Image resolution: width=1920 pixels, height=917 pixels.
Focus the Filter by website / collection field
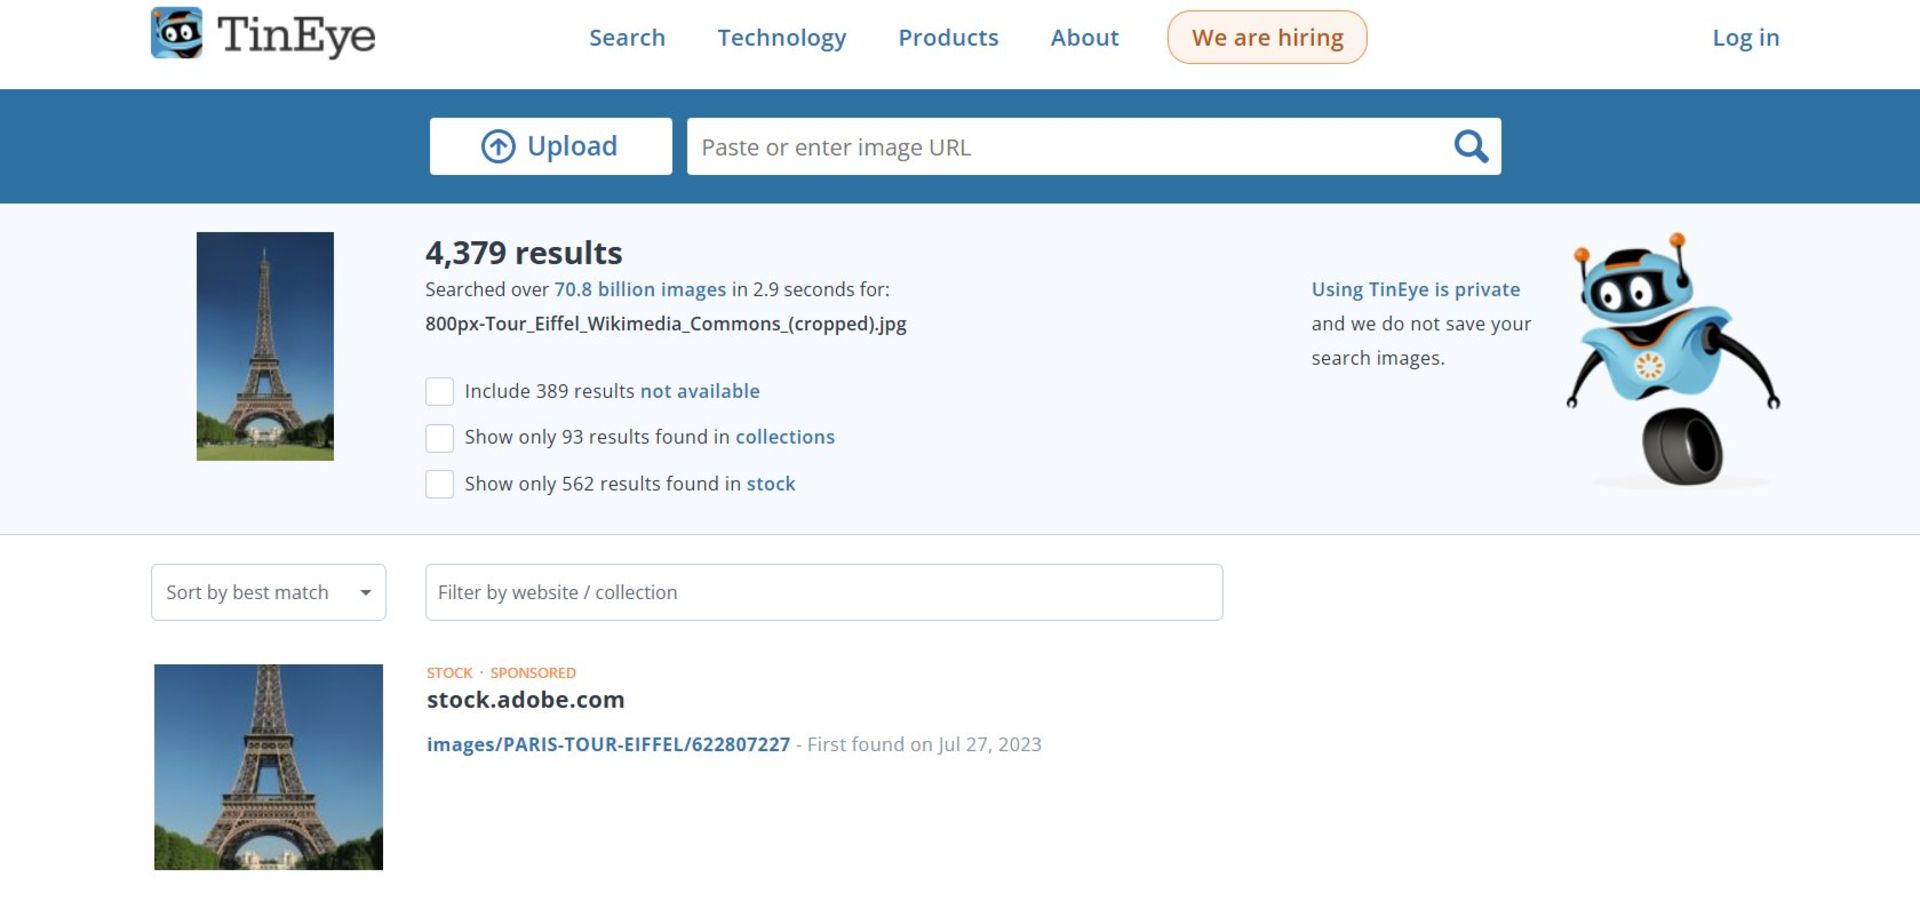tap(823, 592)
